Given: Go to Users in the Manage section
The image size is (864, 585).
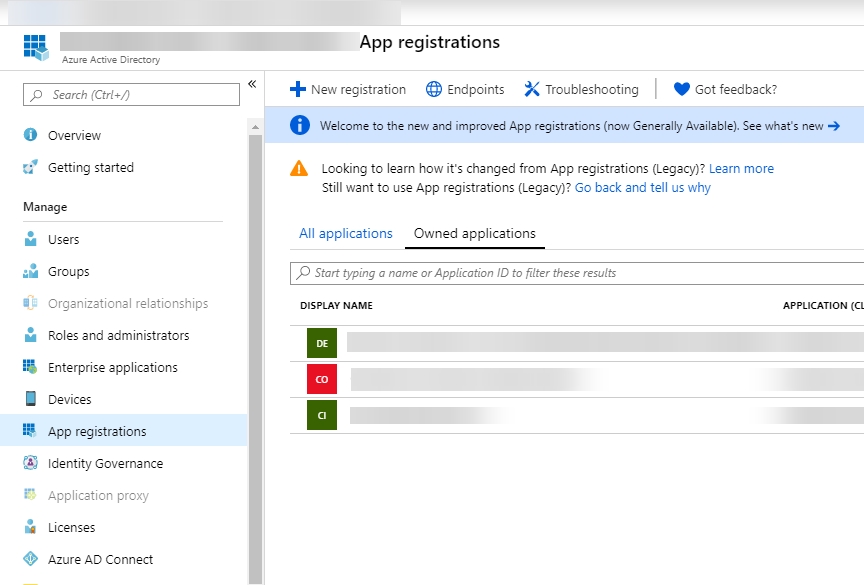Looking at the screenshot, I should tap(63, 240).
